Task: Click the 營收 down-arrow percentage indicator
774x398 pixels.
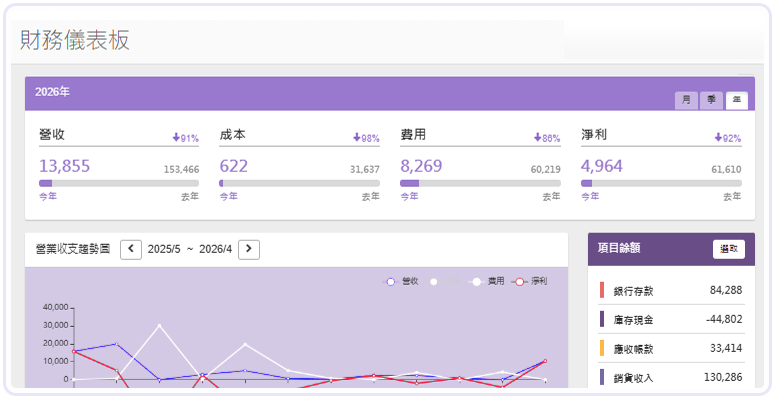Action: tap(186, 138)
